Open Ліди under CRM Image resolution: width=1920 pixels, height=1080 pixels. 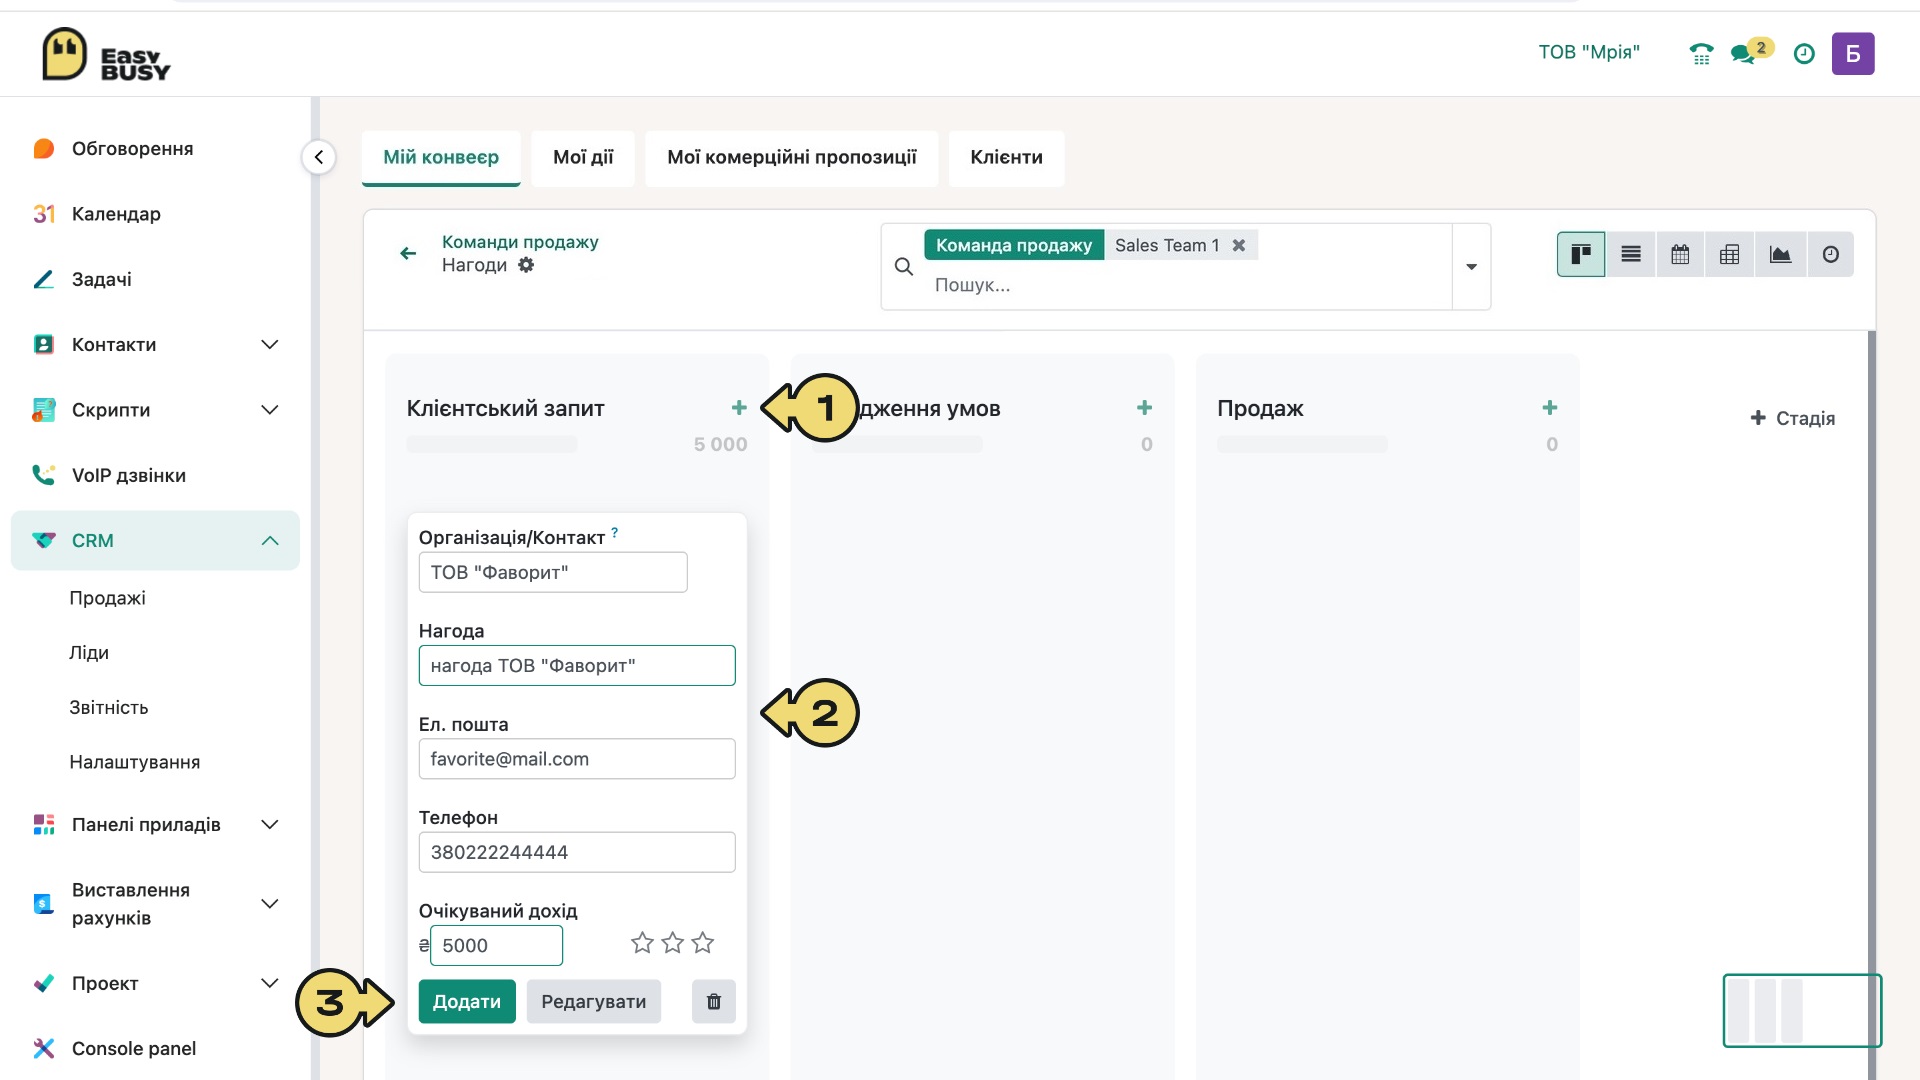tap(89, 653)
